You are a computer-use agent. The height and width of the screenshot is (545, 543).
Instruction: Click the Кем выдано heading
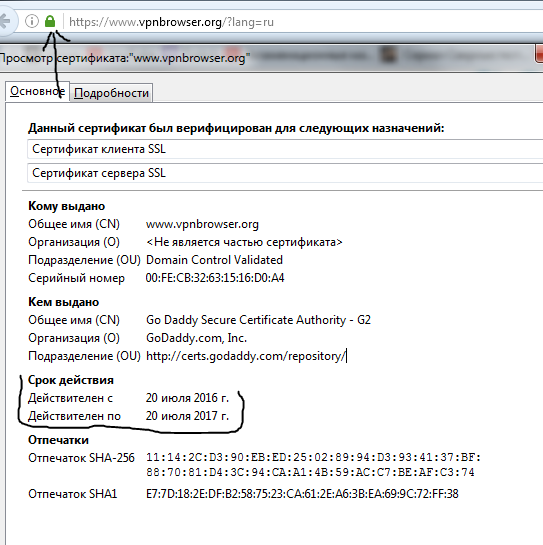63,302
